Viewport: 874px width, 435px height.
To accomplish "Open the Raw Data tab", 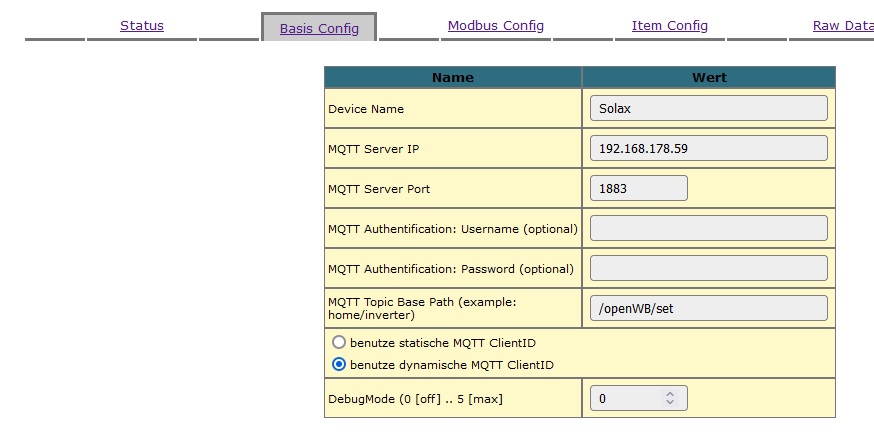I will (843, 26).
